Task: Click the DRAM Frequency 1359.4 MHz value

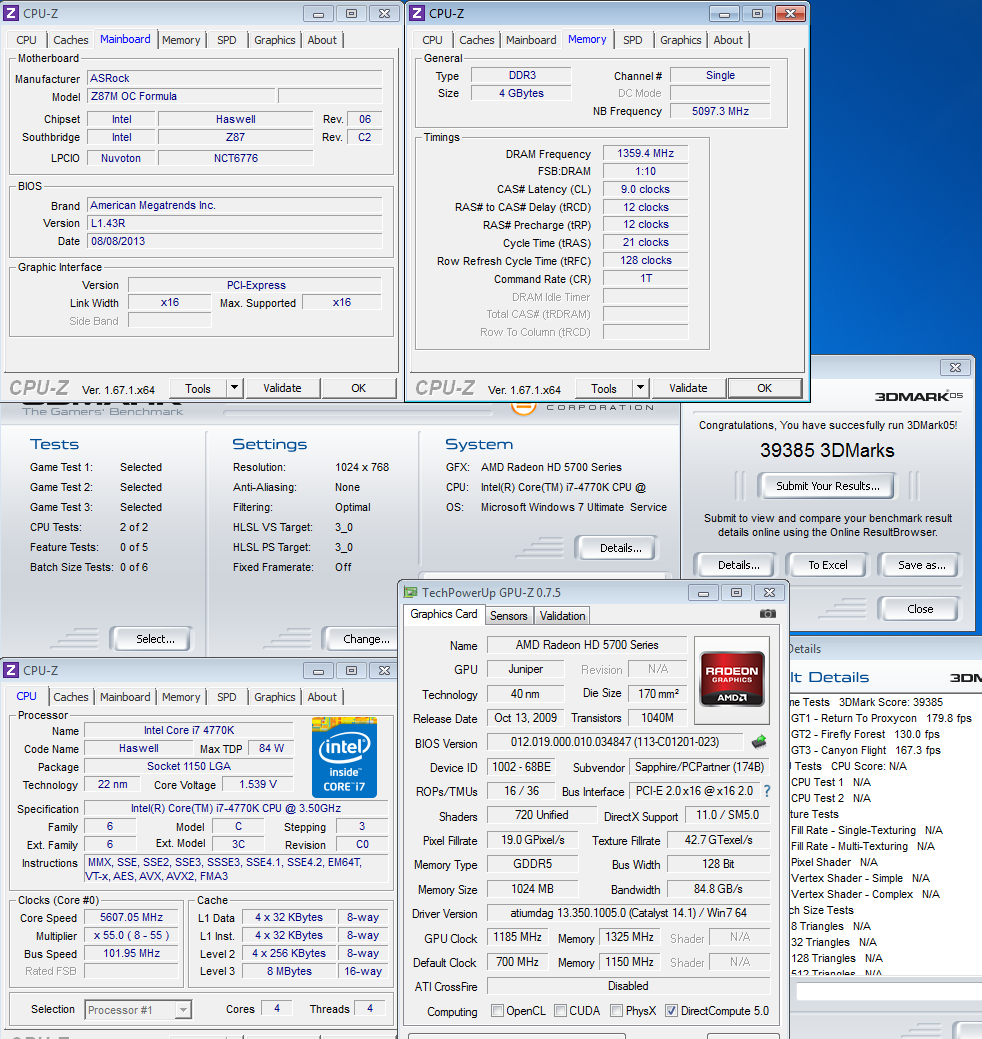Action: tap(645, 153)
